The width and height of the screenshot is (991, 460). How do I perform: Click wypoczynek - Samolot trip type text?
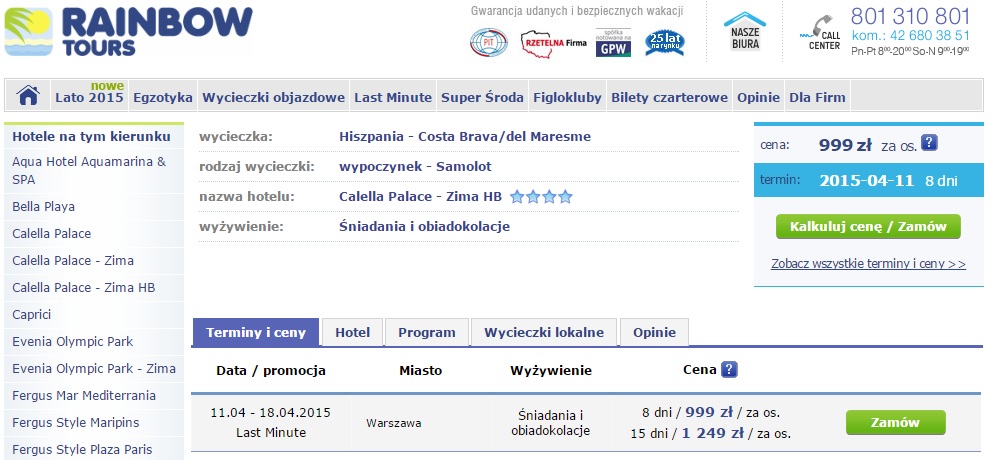(x=415, y=167)
